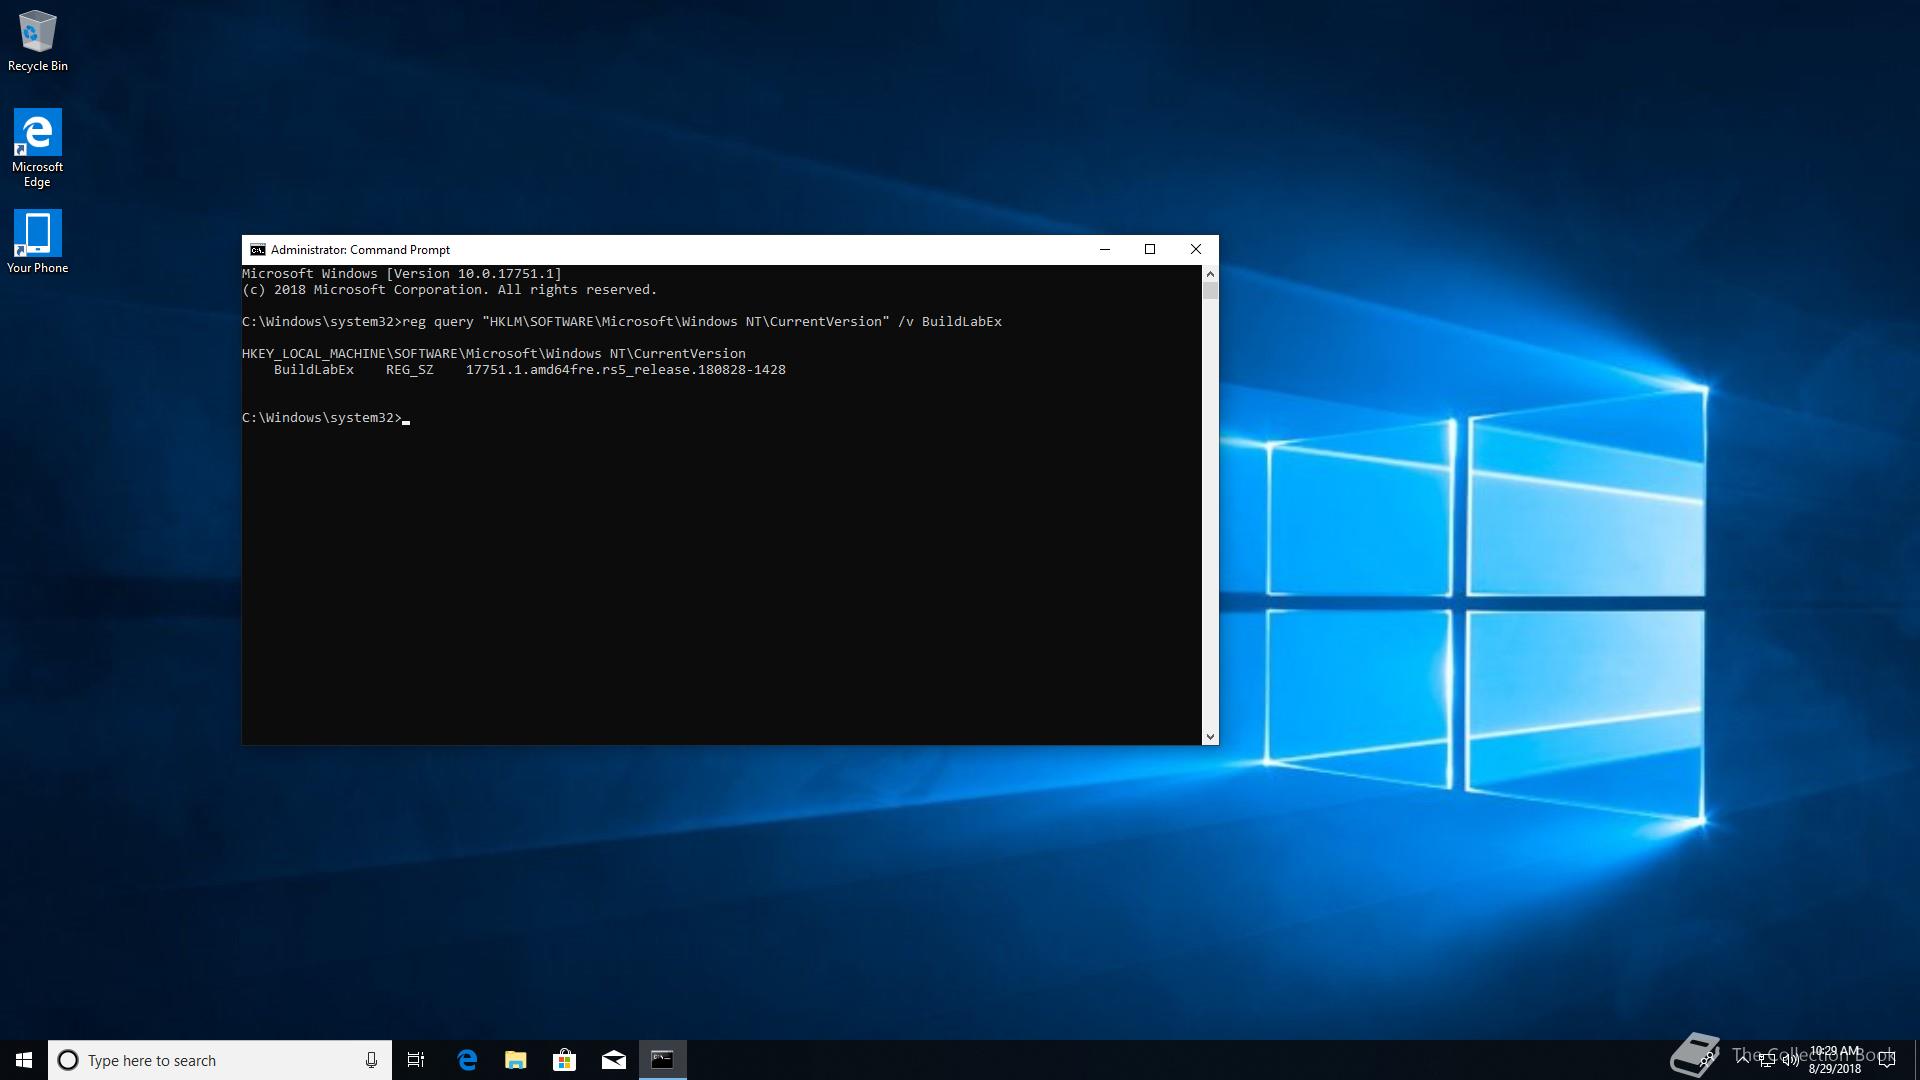Click the BuildLabEx value 17751.1.amd64fre.rs5_release.180828-1428

(625, 370)
